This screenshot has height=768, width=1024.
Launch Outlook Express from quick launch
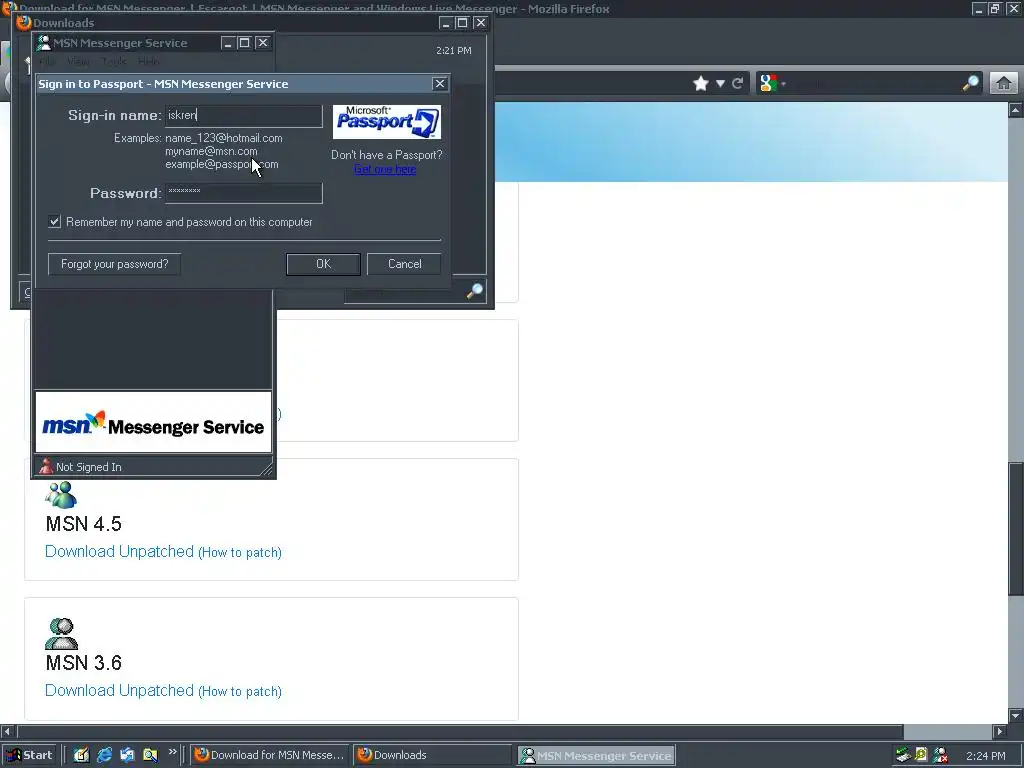point(127,755)
